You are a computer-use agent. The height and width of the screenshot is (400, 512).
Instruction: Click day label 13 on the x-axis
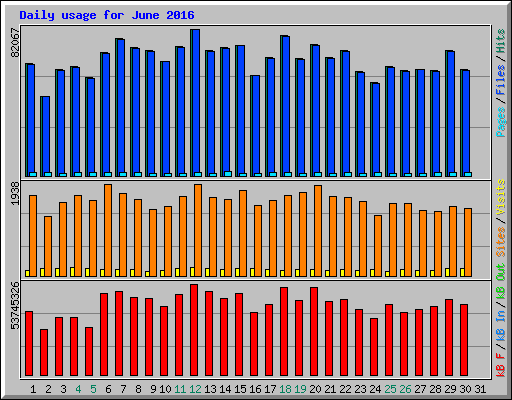210,389
